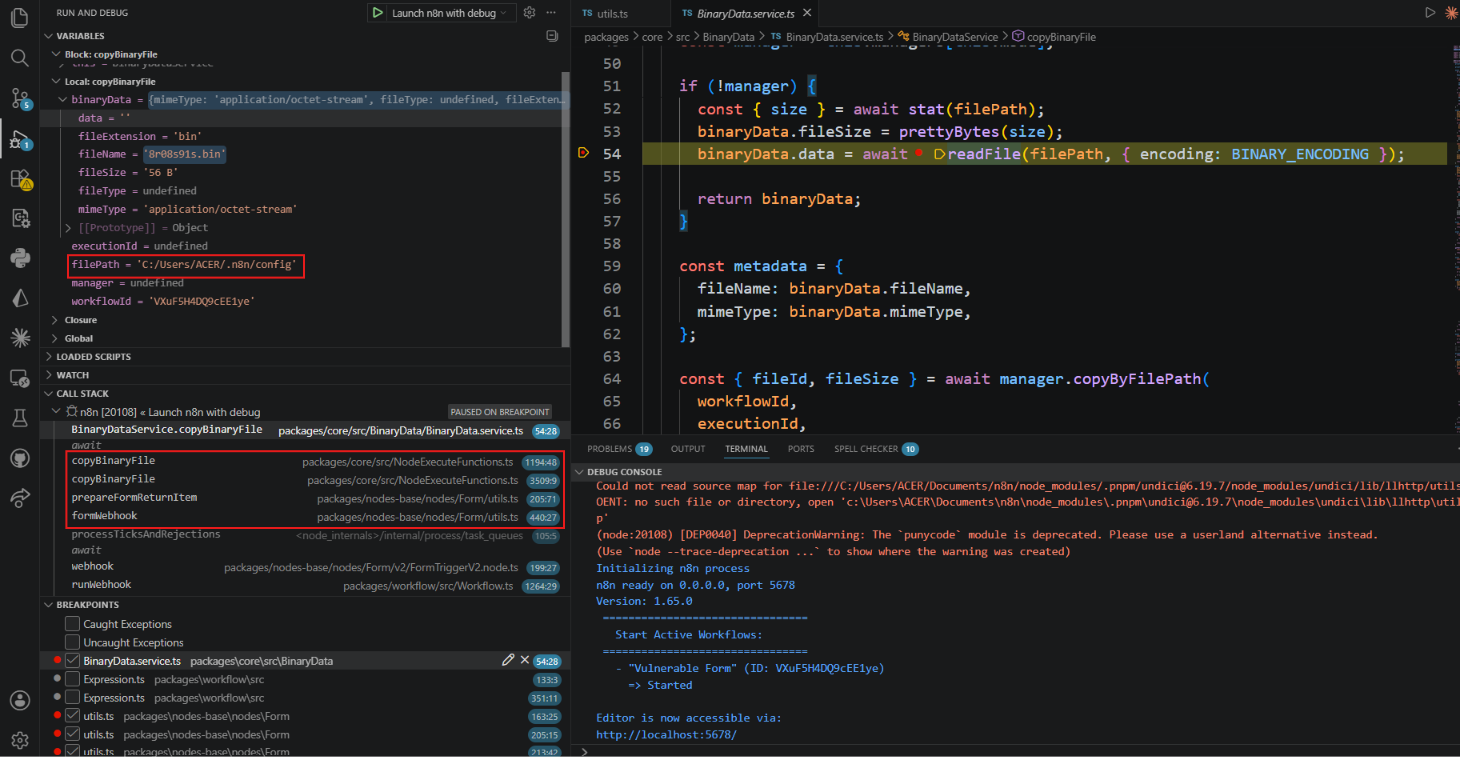Open the triangular prism icon in activity bar
This screenshot has height=757, width=1460.
coord(19,298)
